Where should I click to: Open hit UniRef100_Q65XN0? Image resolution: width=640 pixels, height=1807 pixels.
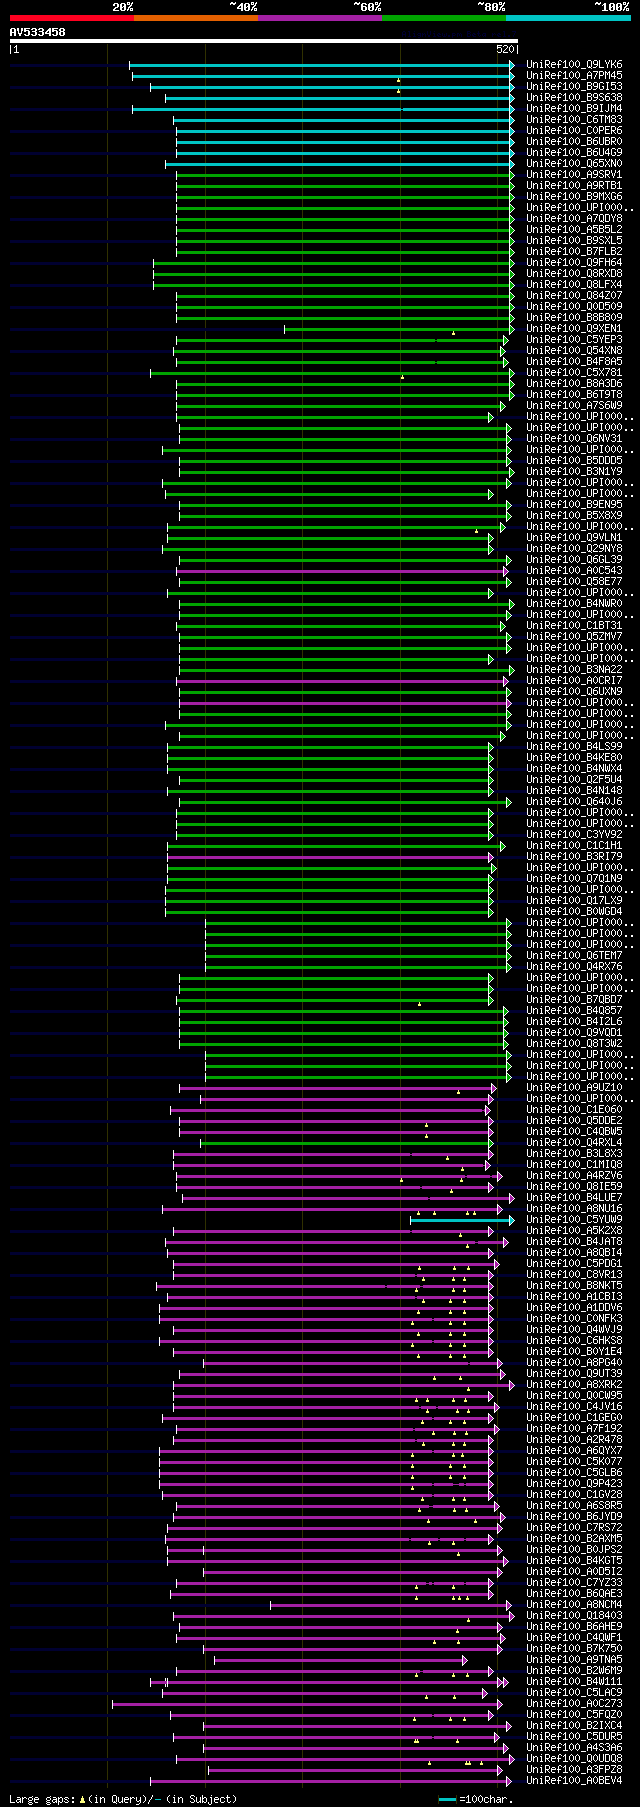point(574,164)
